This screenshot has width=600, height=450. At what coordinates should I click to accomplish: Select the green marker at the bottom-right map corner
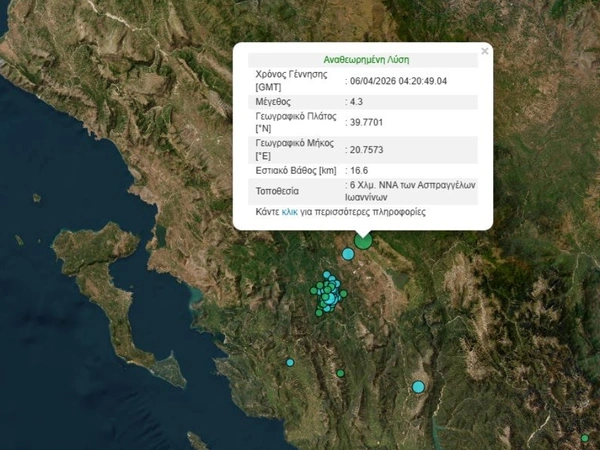[585, 438]
